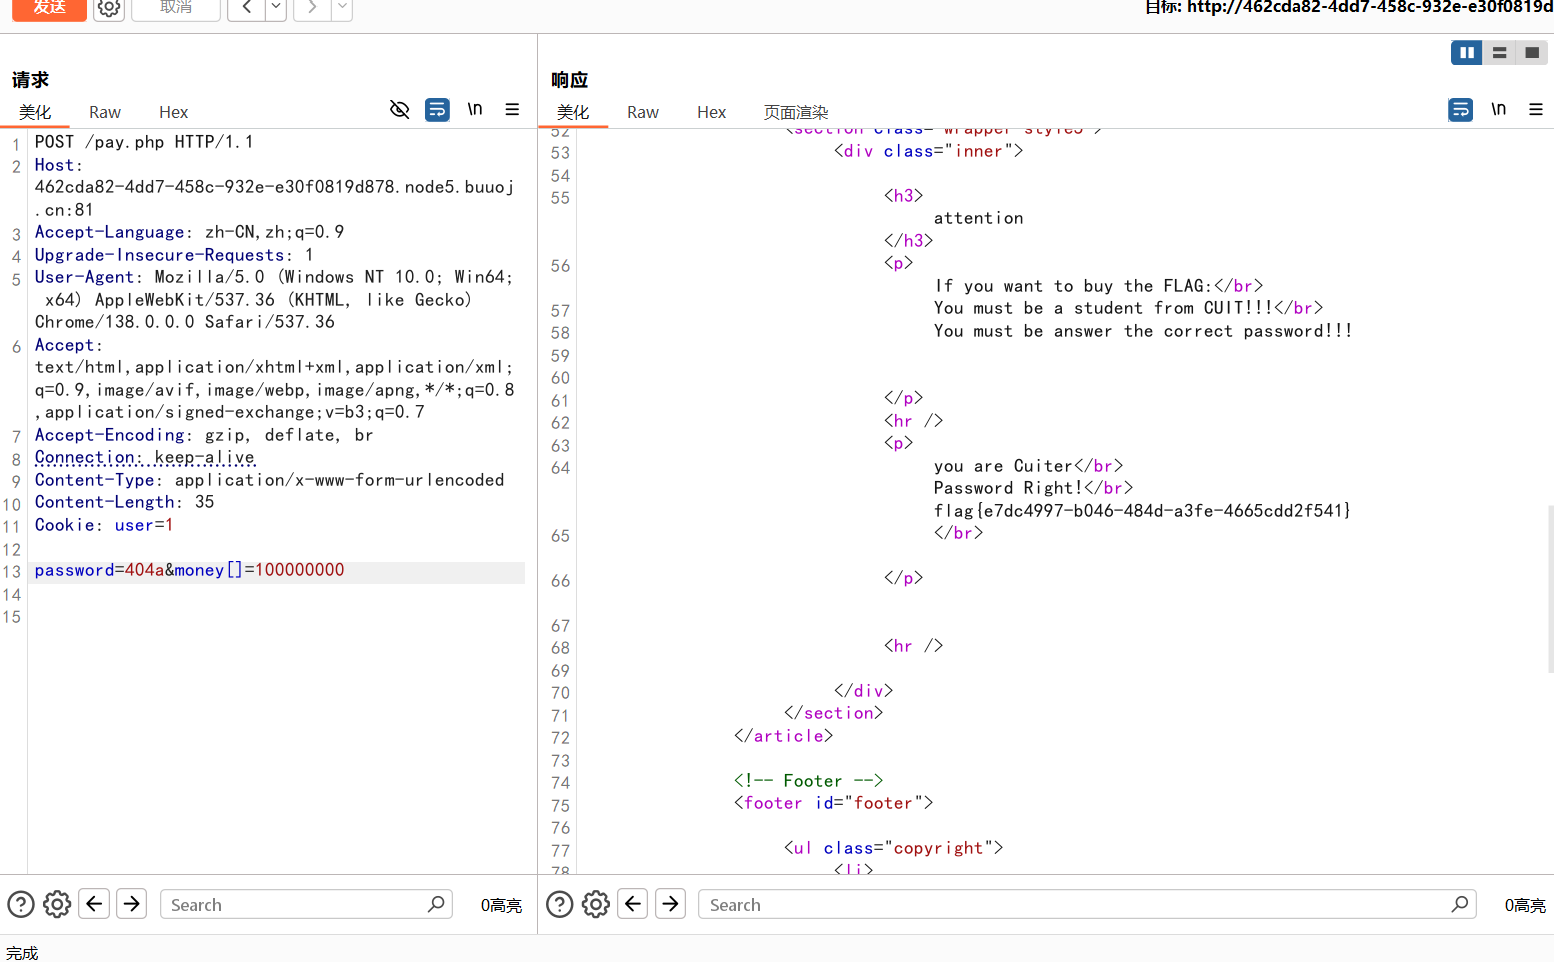Open help for the request search bar
Image resolution: width=1554 pixels, height=962 pixels.
point(21,905)
